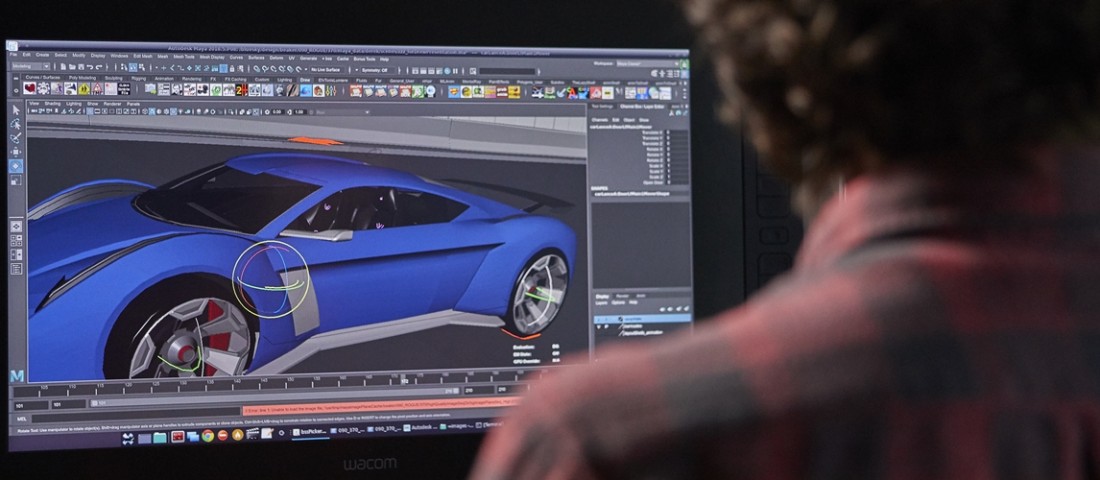
Task: Open the shelf tab switcher icon above gear
Action: [17, 78]
